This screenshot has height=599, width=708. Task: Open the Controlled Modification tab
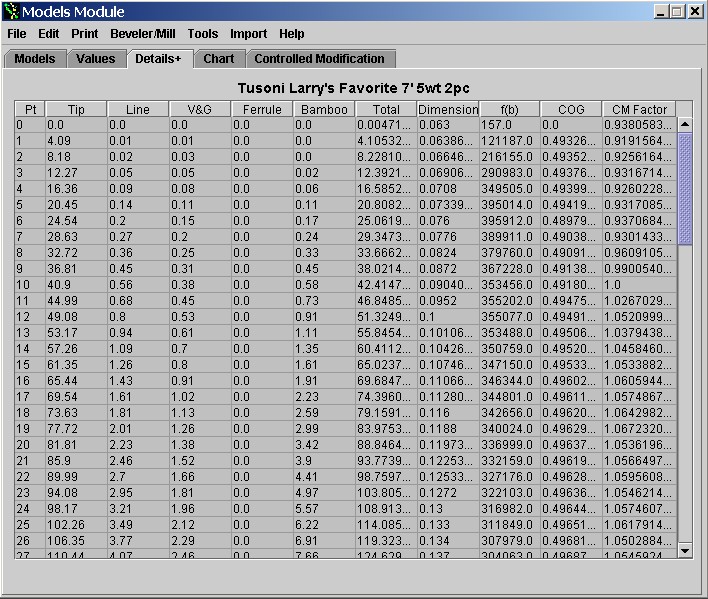click(319, 59)
